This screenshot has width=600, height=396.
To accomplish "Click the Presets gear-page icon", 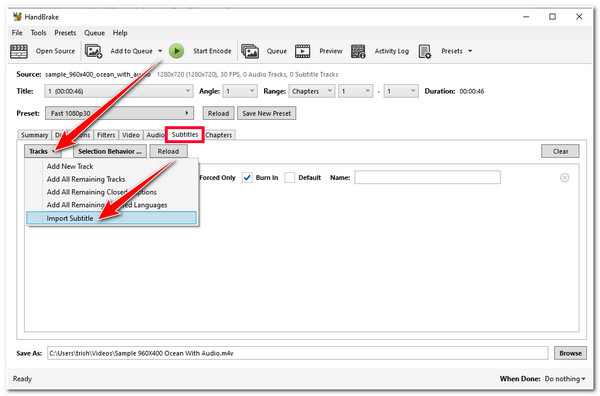I will pos(425,51).
